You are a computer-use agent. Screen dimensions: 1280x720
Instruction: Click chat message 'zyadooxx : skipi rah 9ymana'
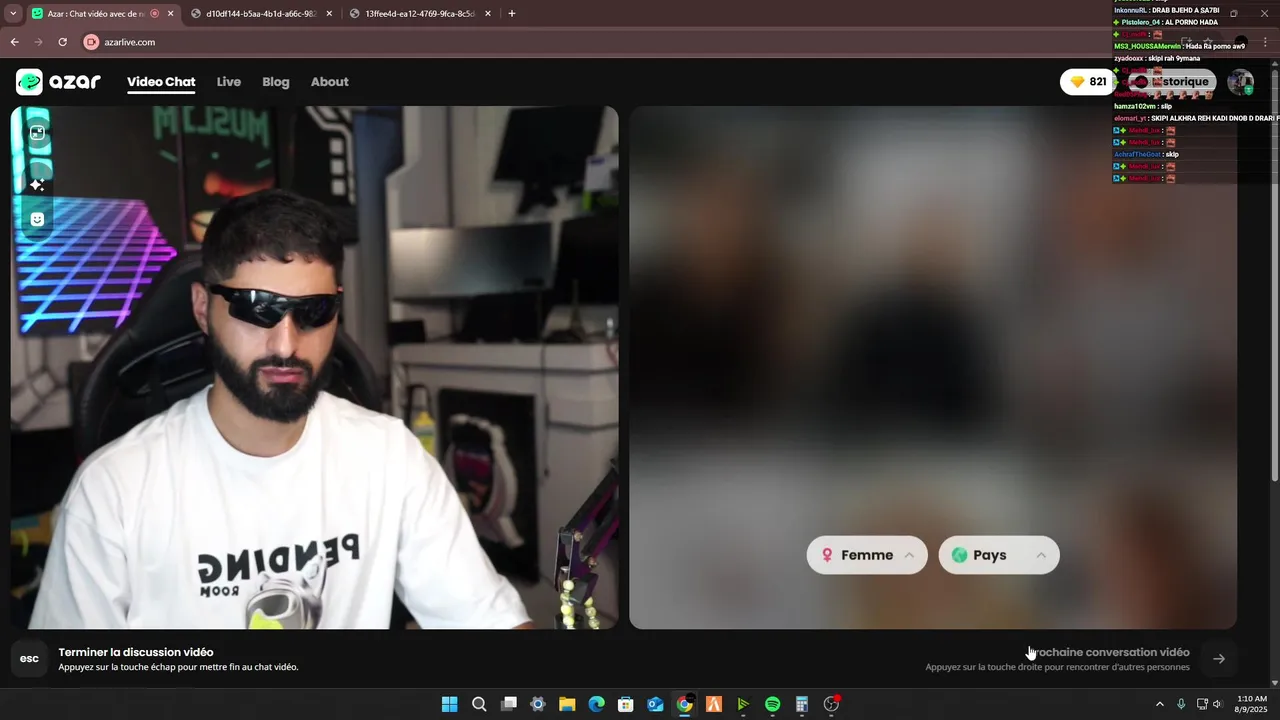pos(1157,58)
